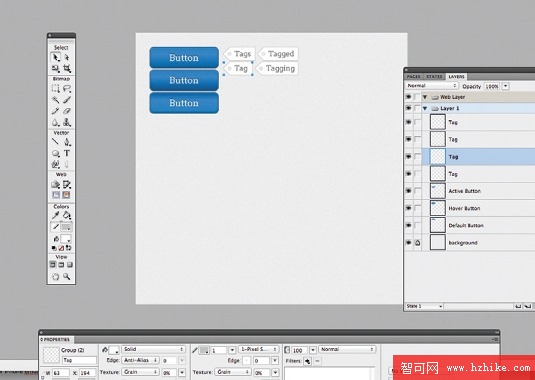Collapse the Web Layer disclosure triangle
This screenshot has width=535, height=380.
click(x=425, y=97)
